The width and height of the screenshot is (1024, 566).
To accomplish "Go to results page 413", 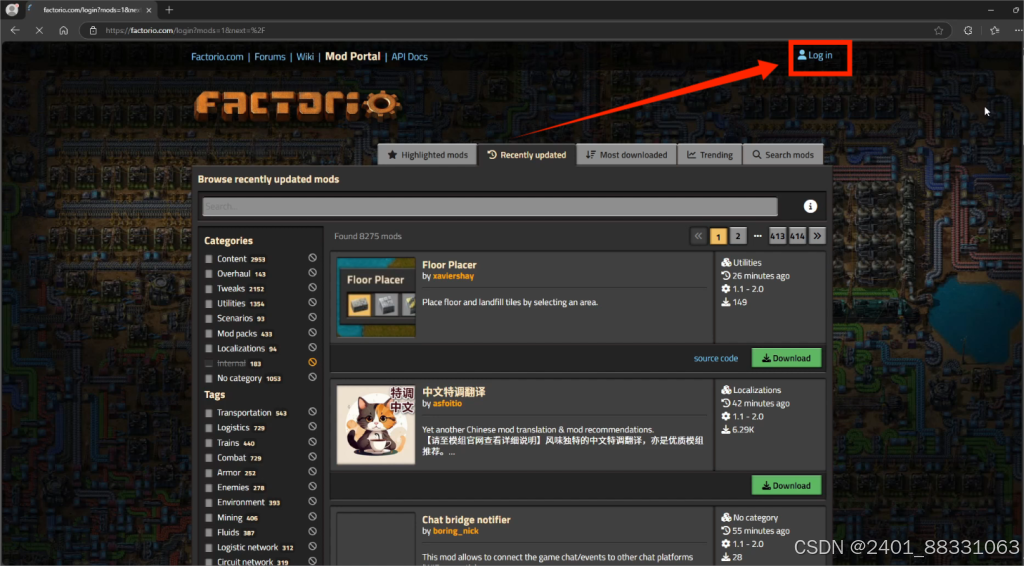I will [x=777, y=236].
